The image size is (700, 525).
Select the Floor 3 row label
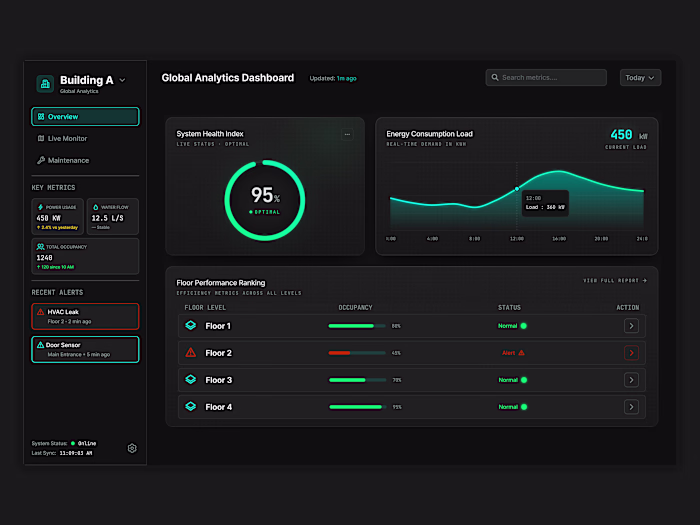(x=218, y=380)
